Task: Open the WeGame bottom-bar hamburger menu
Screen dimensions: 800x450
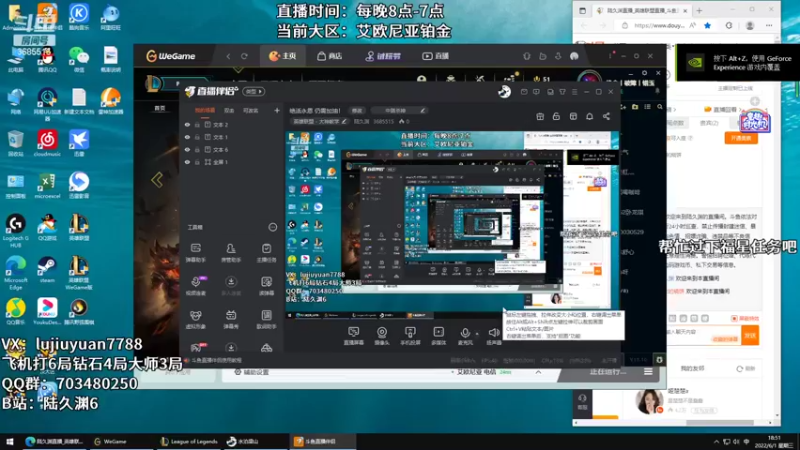Action: [x=648, y=372]
